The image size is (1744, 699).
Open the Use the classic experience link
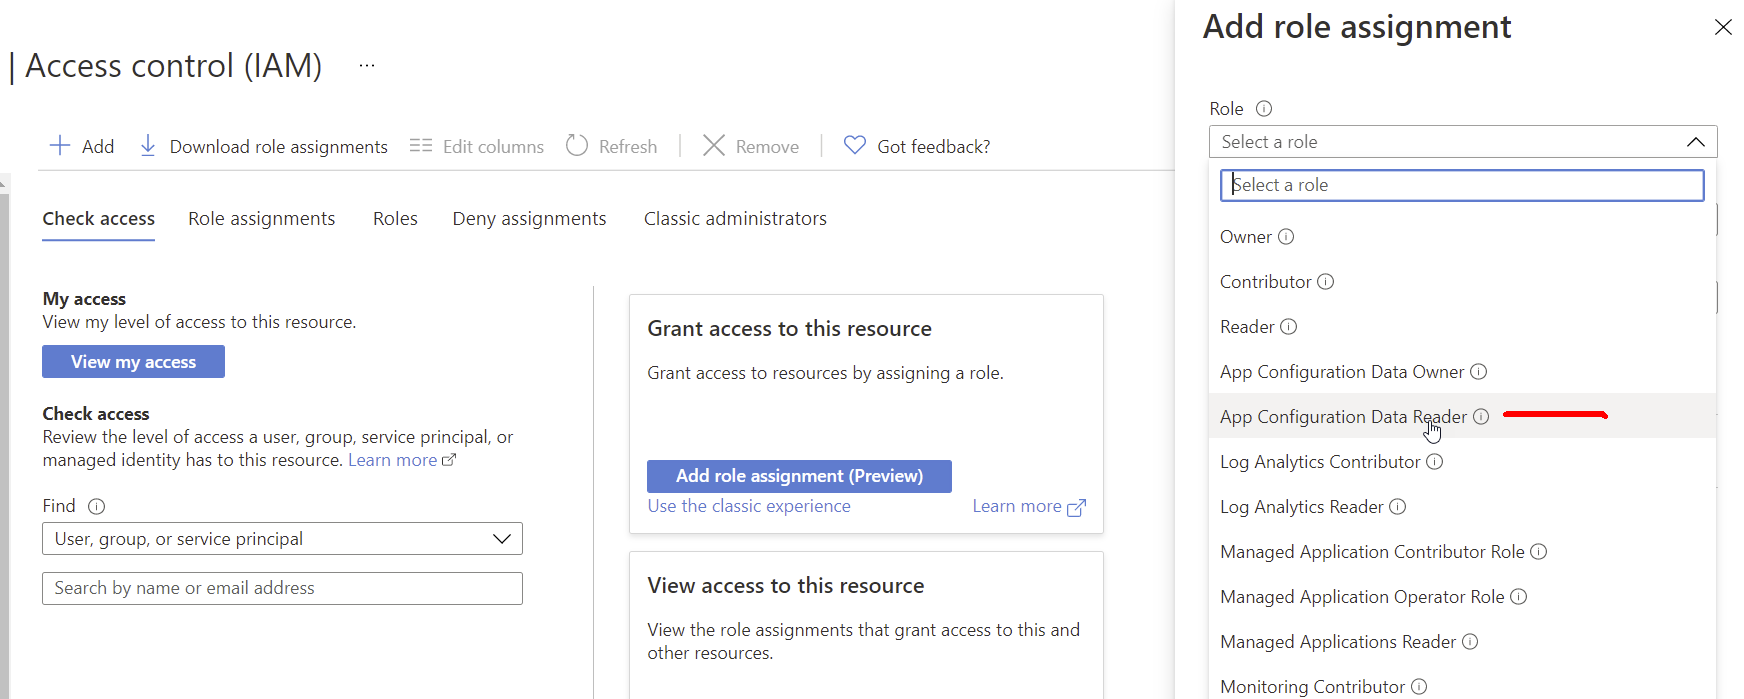click(749, 506)
